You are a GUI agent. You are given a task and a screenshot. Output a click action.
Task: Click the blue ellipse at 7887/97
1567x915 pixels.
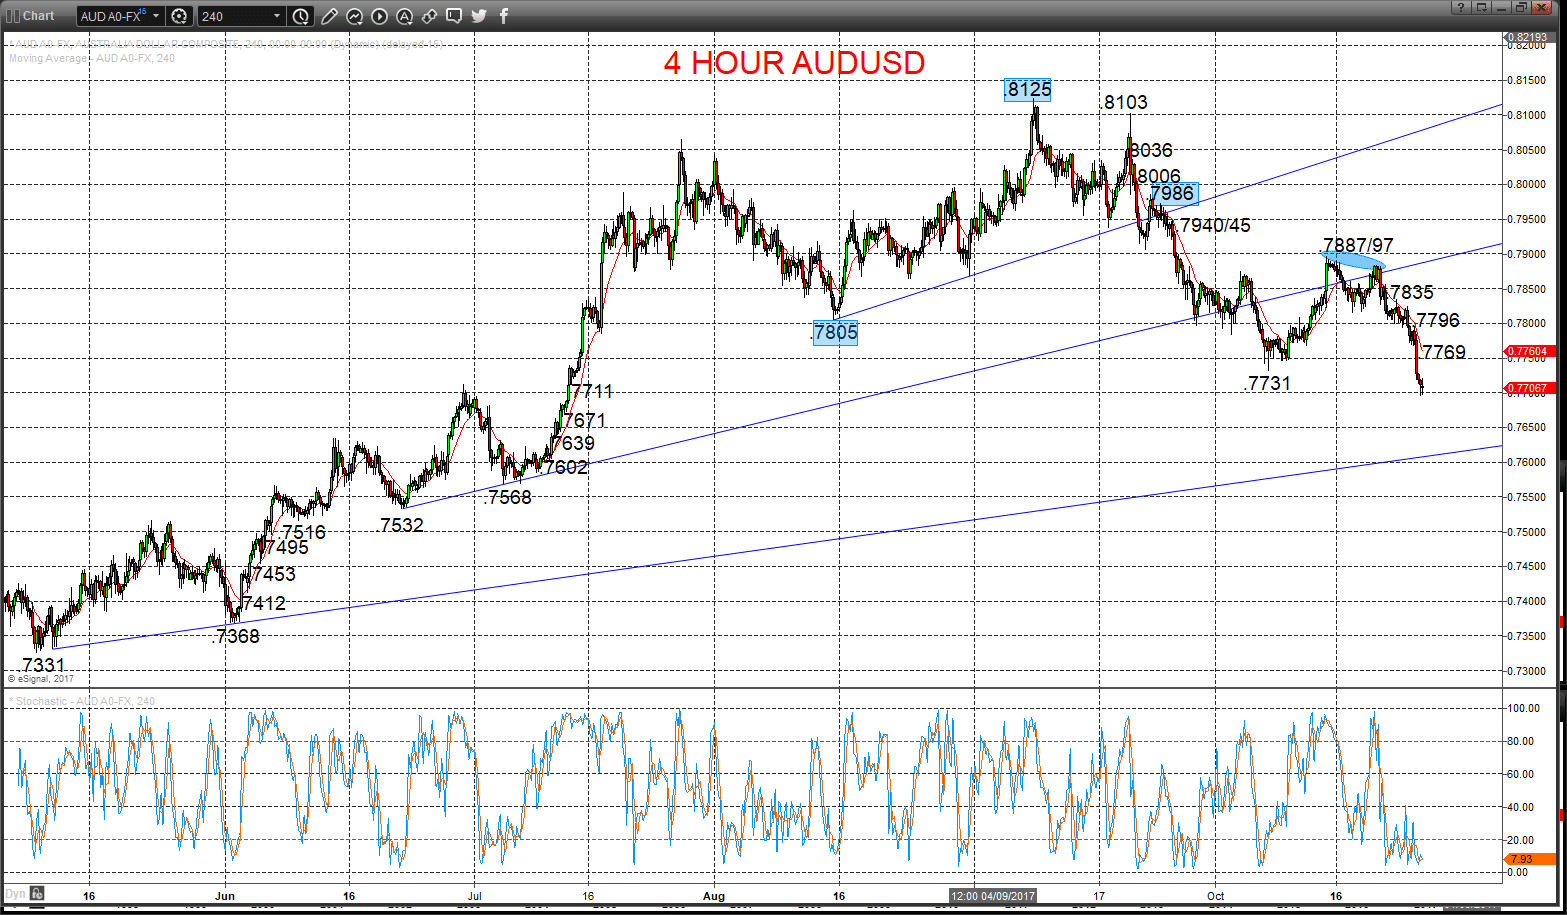pyautogui.click(x=1354, y=261)
